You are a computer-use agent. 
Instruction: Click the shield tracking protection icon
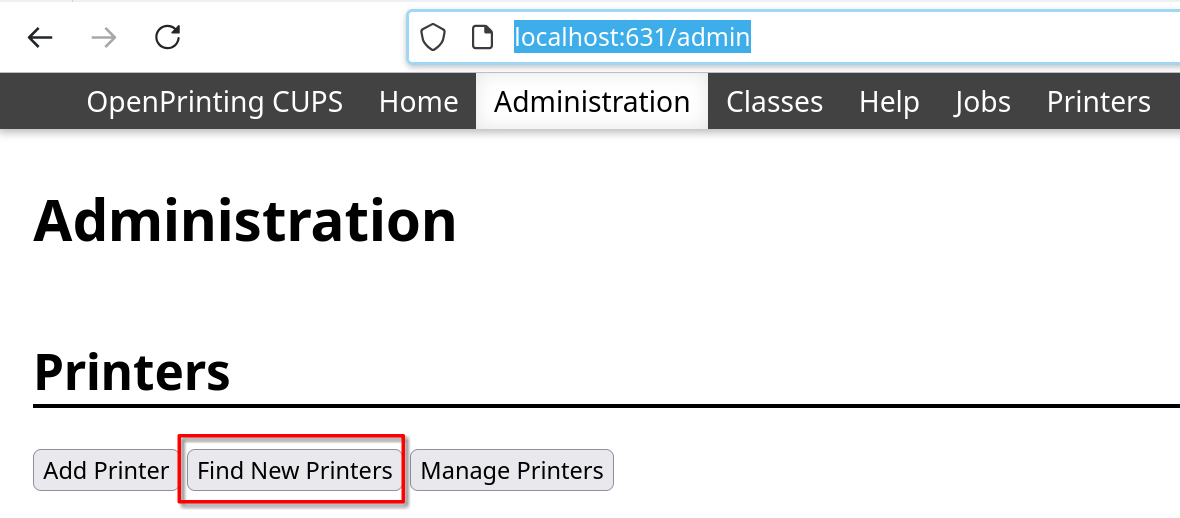coord(432,38)
